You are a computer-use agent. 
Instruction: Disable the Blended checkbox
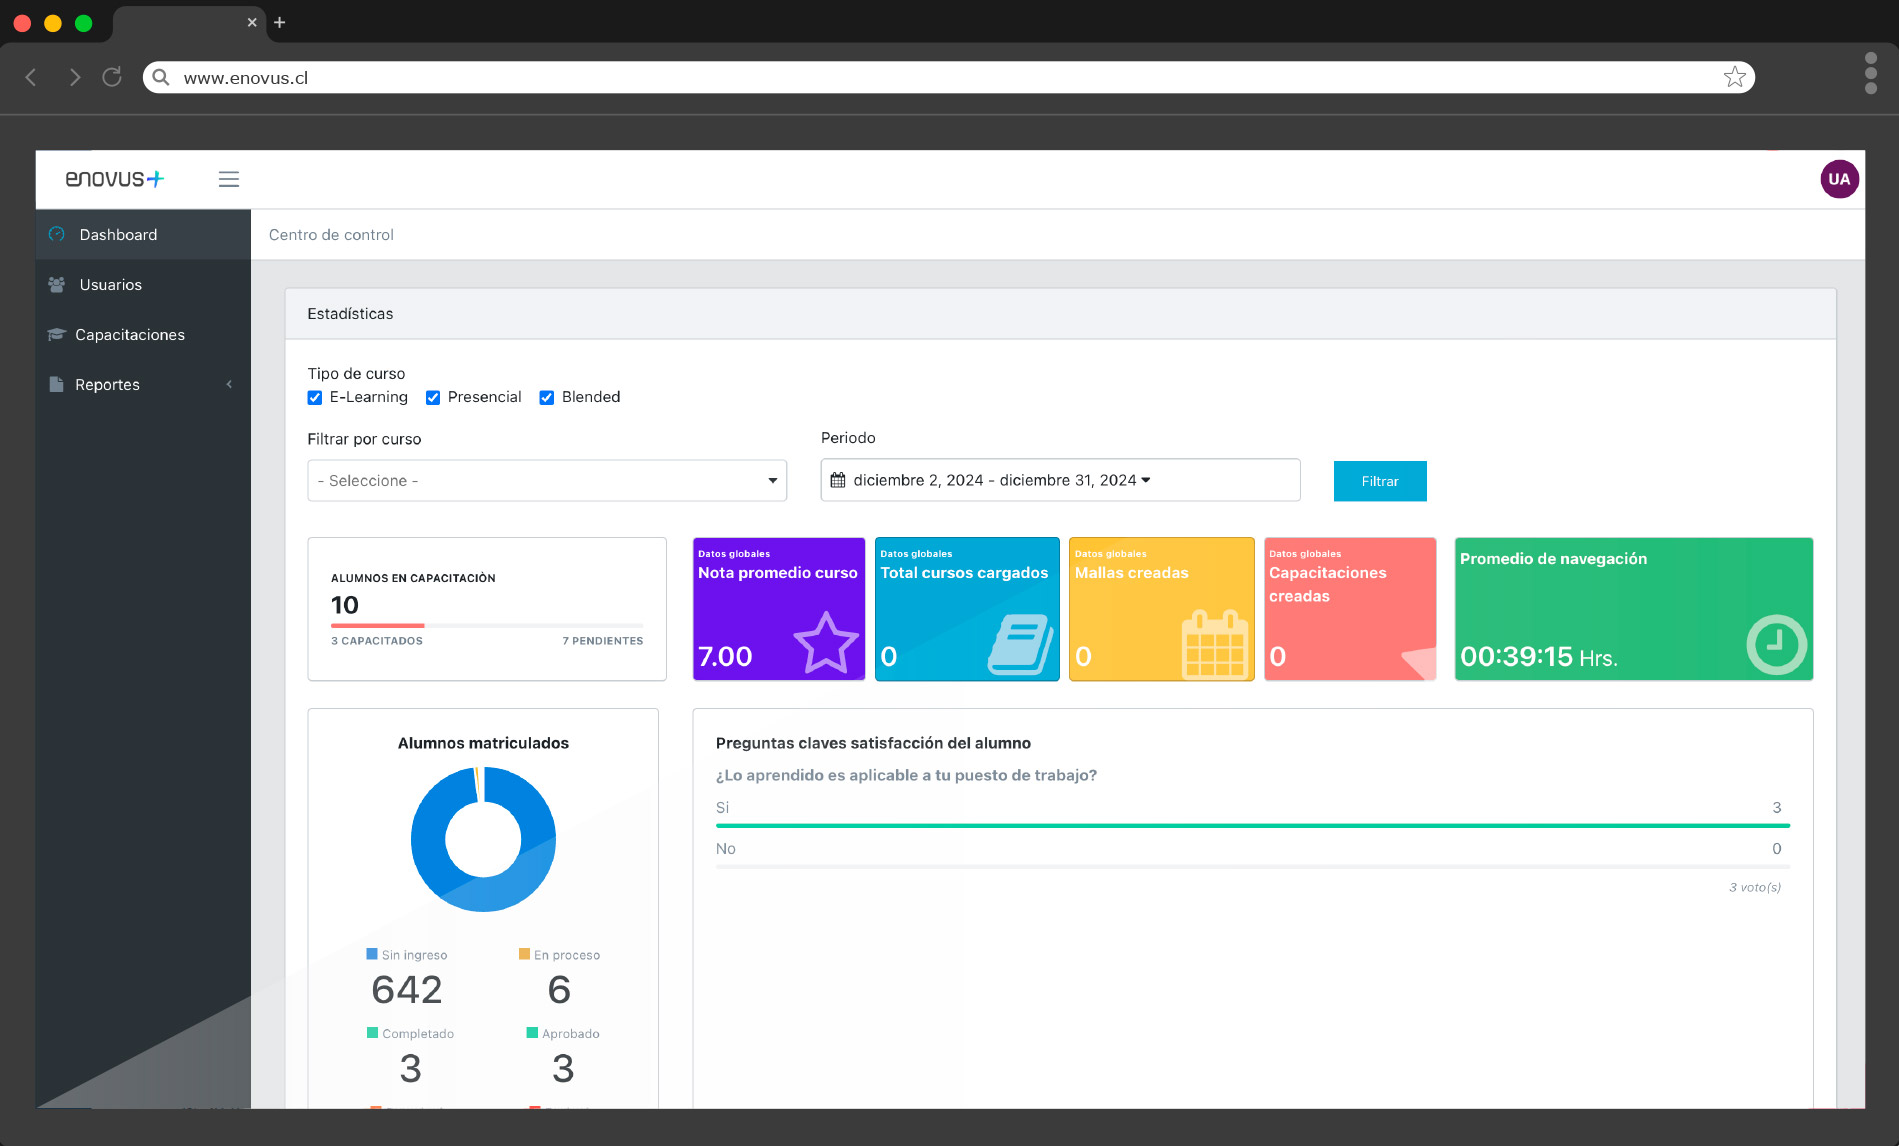click(x=547, y=398)
